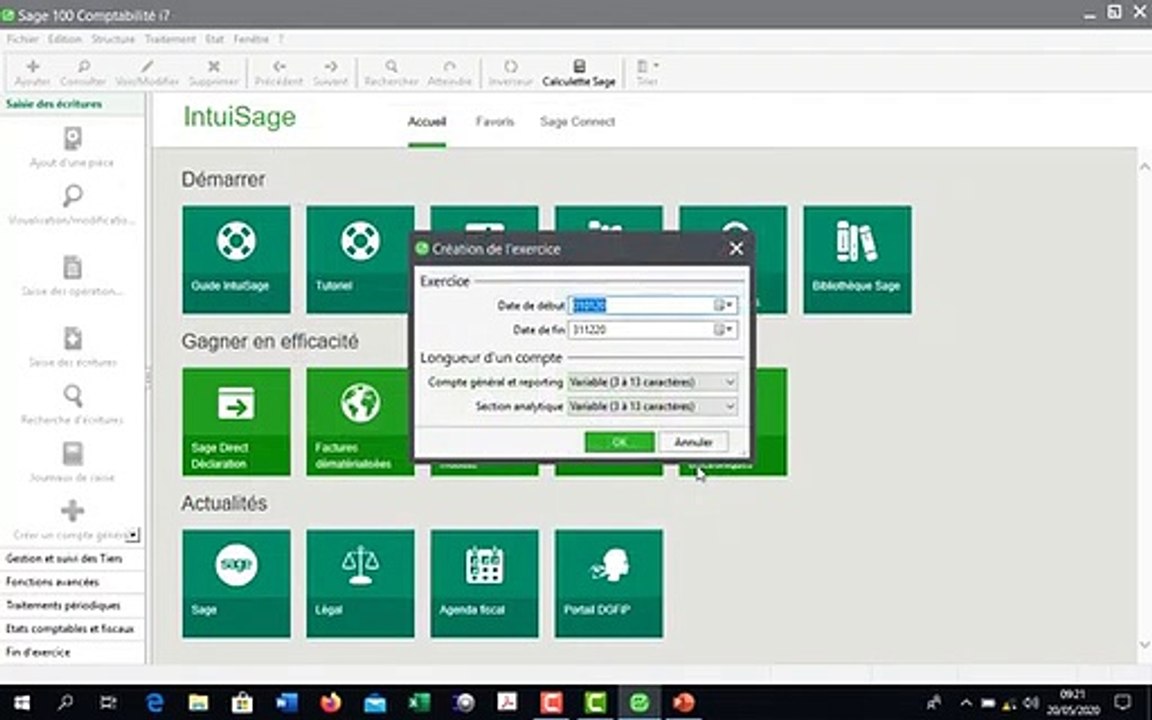Click sidebar scroll-down arrow button

pyautogui.click(x=133, y=535)
